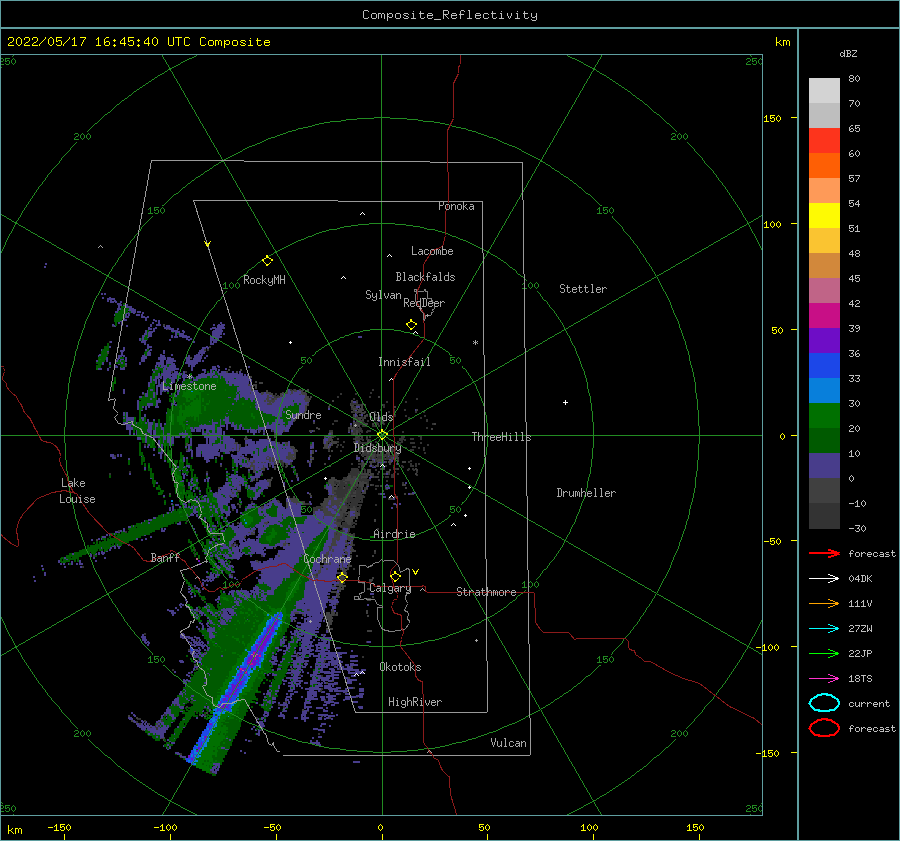Select the magenta 18TS arrow icon
This screenshot has width=900, height=841.
(x=824, y=679)
